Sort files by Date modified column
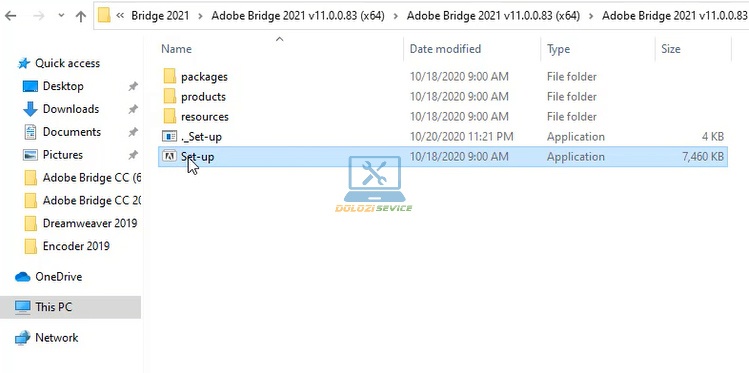Image resolution: width=749 pixels, height=373 pixels. tap(445, 49)
